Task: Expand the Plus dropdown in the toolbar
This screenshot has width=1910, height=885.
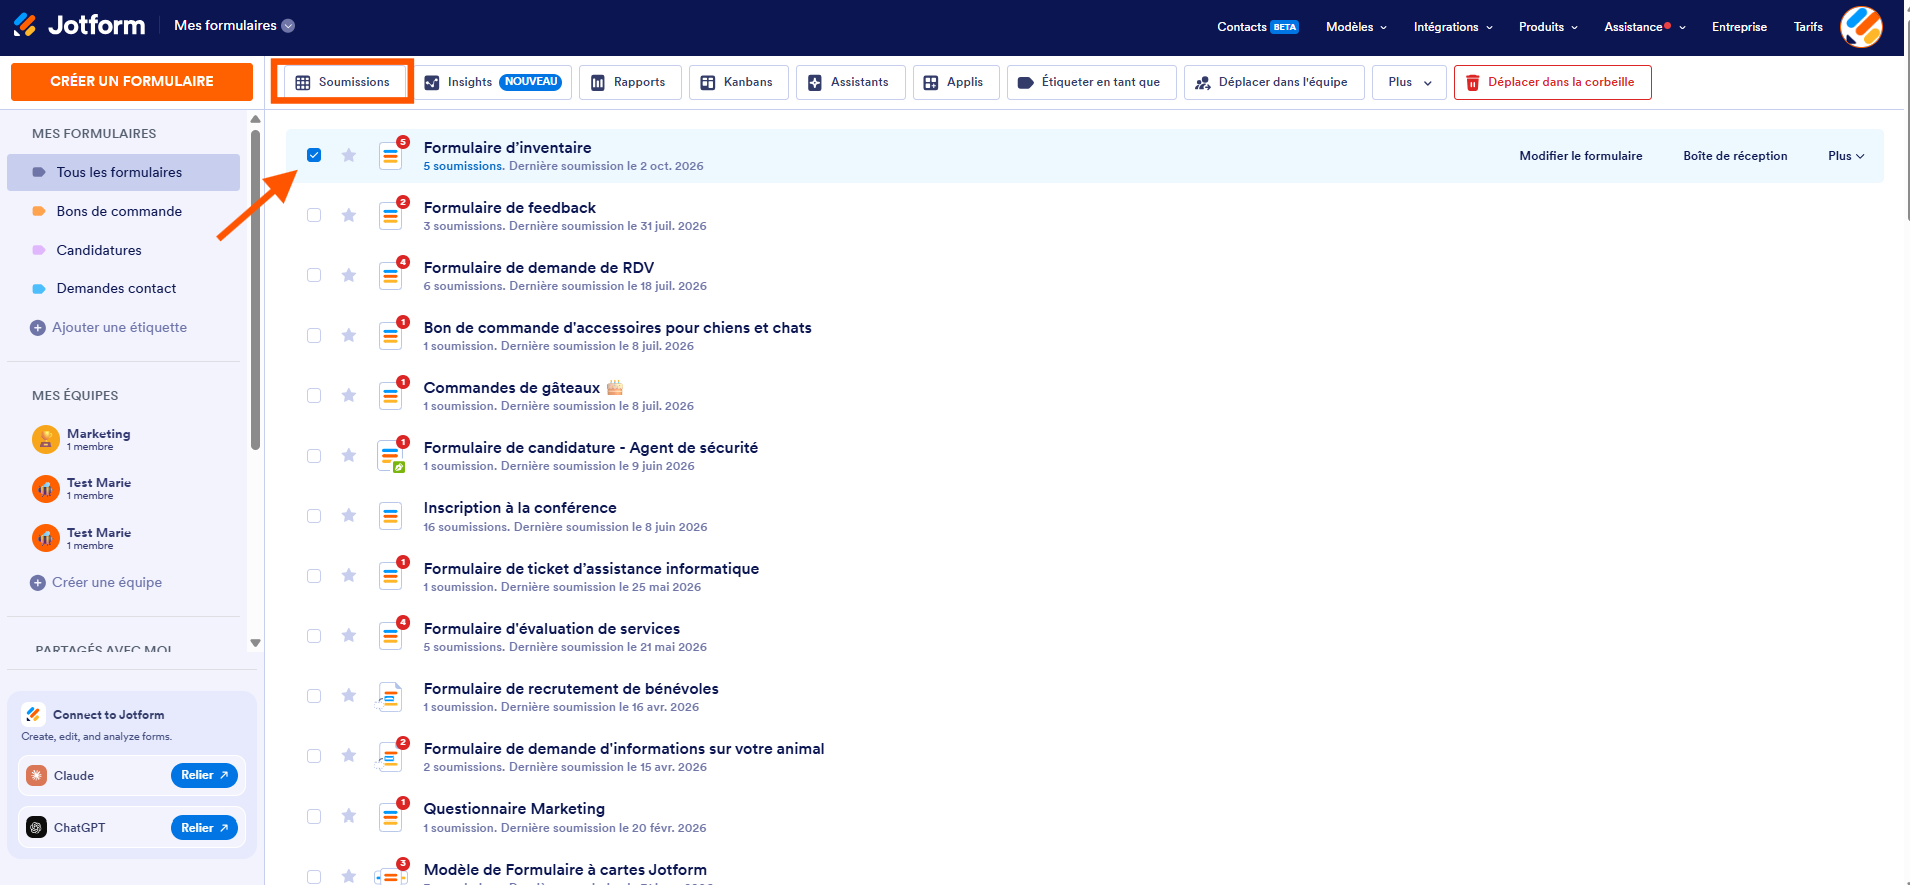Action: point(1409,82)
